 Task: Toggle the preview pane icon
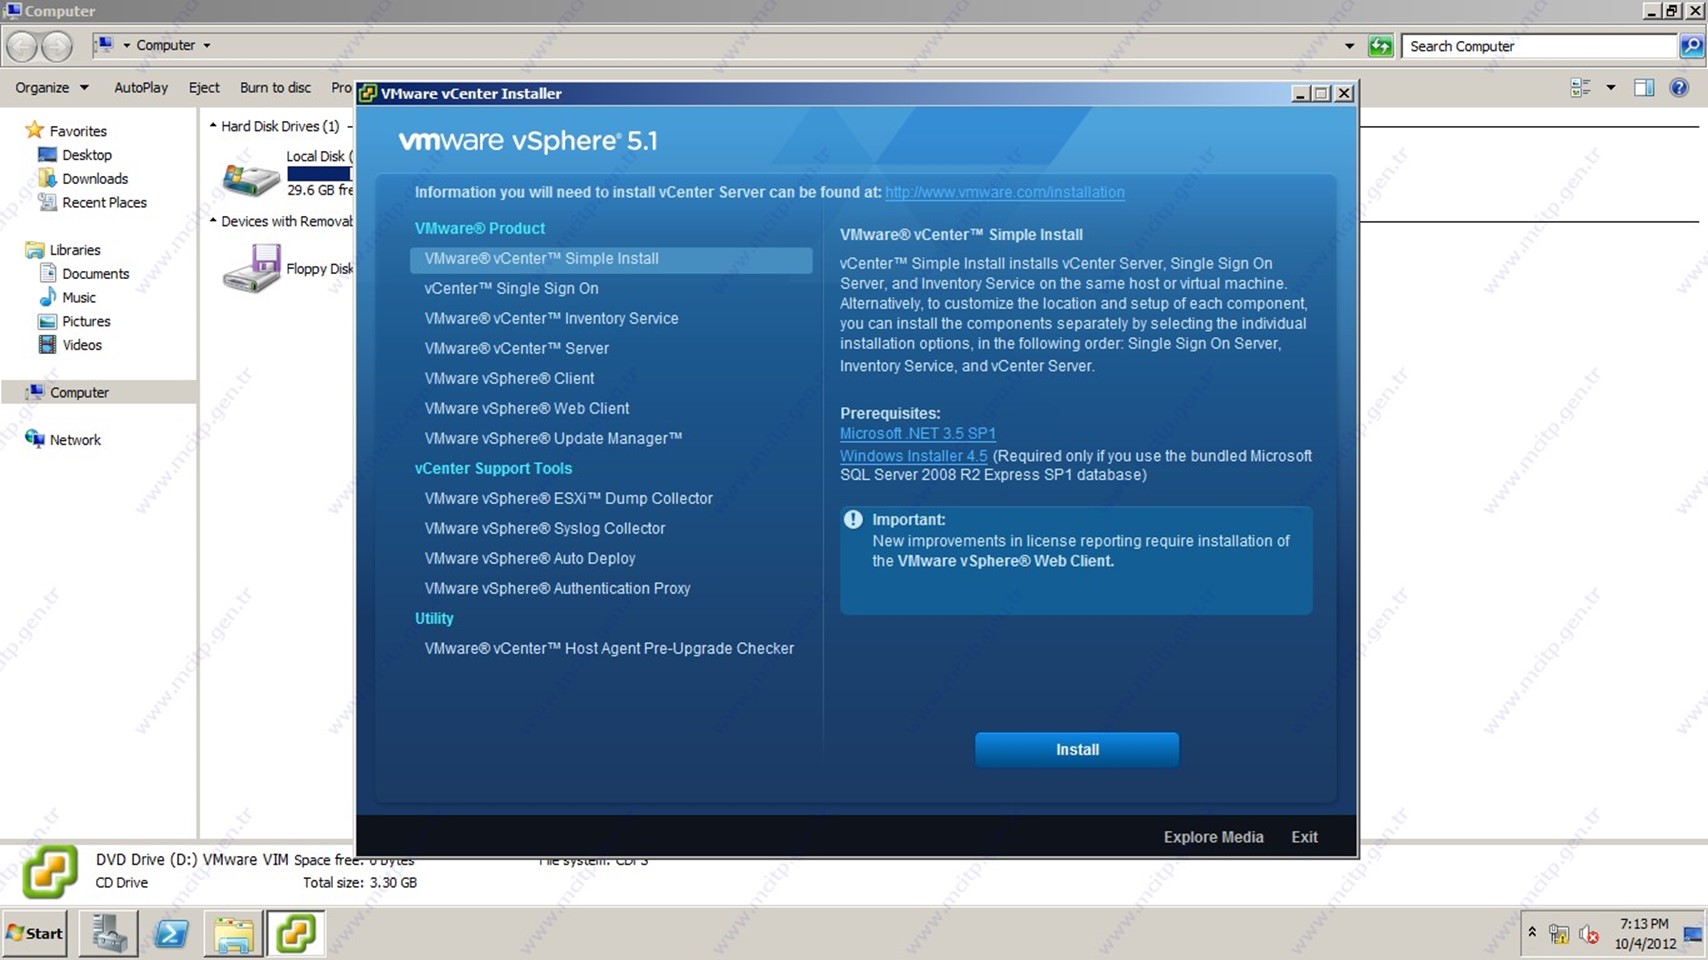1644,88
